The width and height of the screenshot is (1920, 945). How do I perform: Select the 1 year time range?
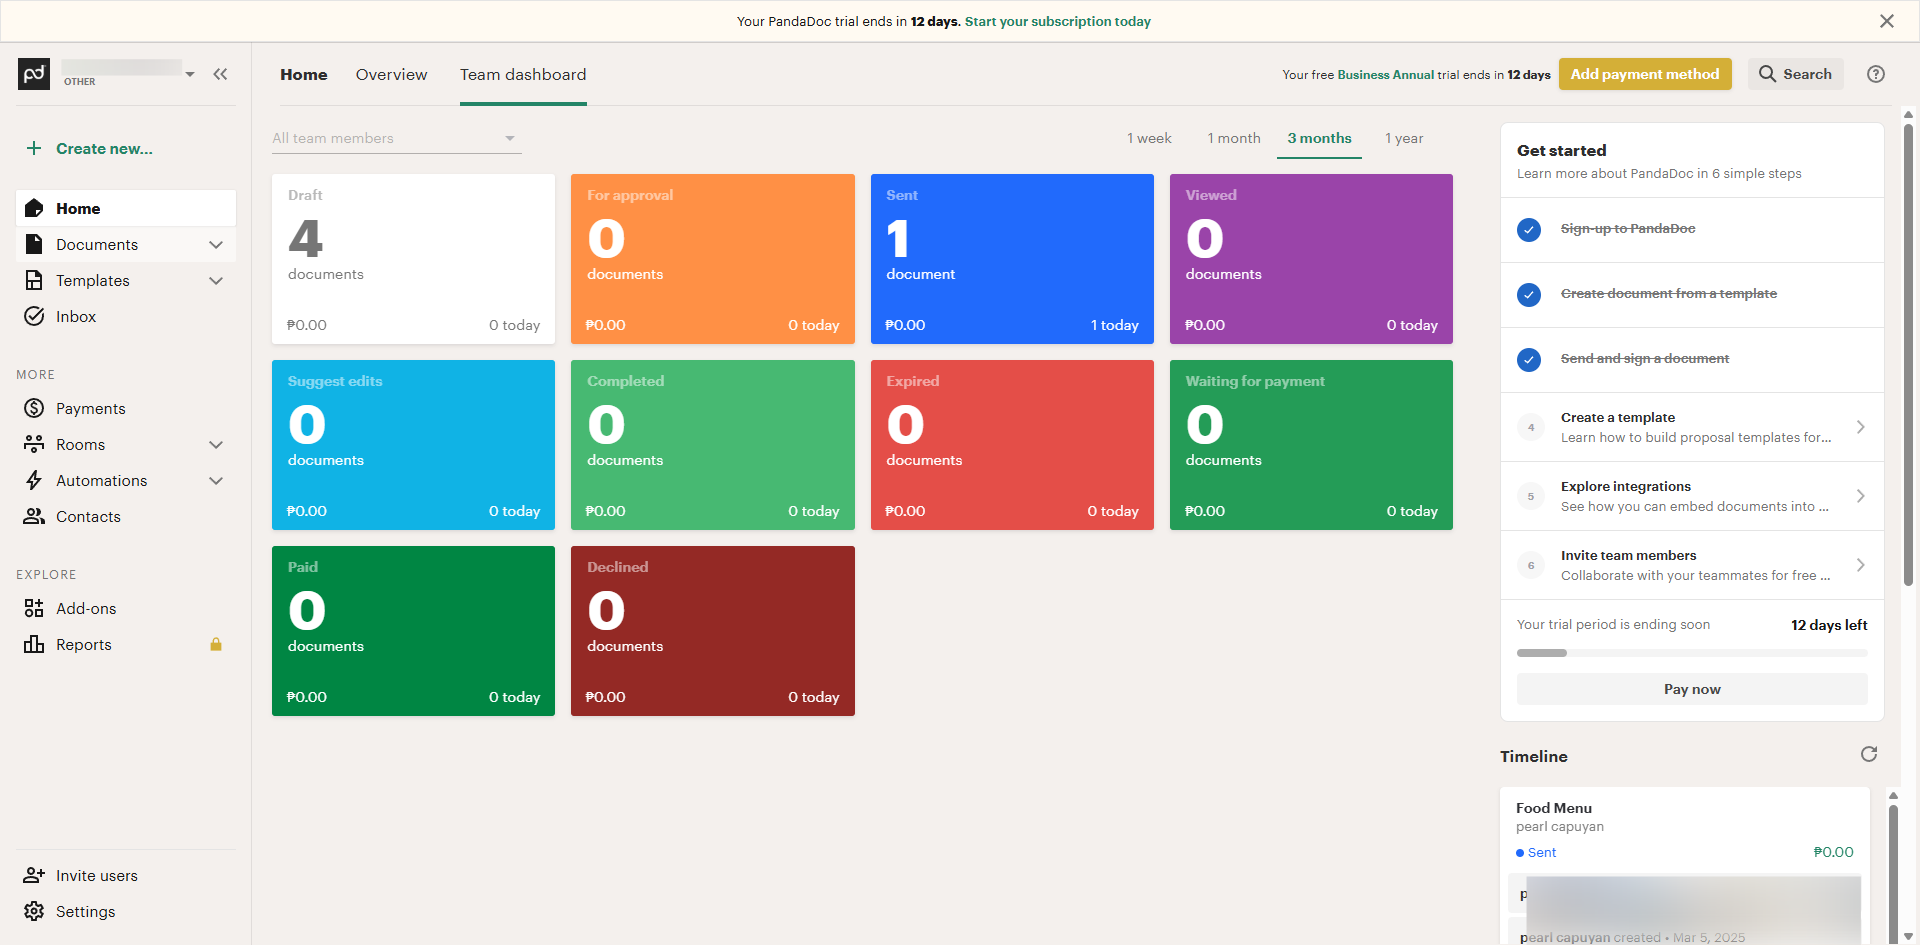[x=1404, y=138]
